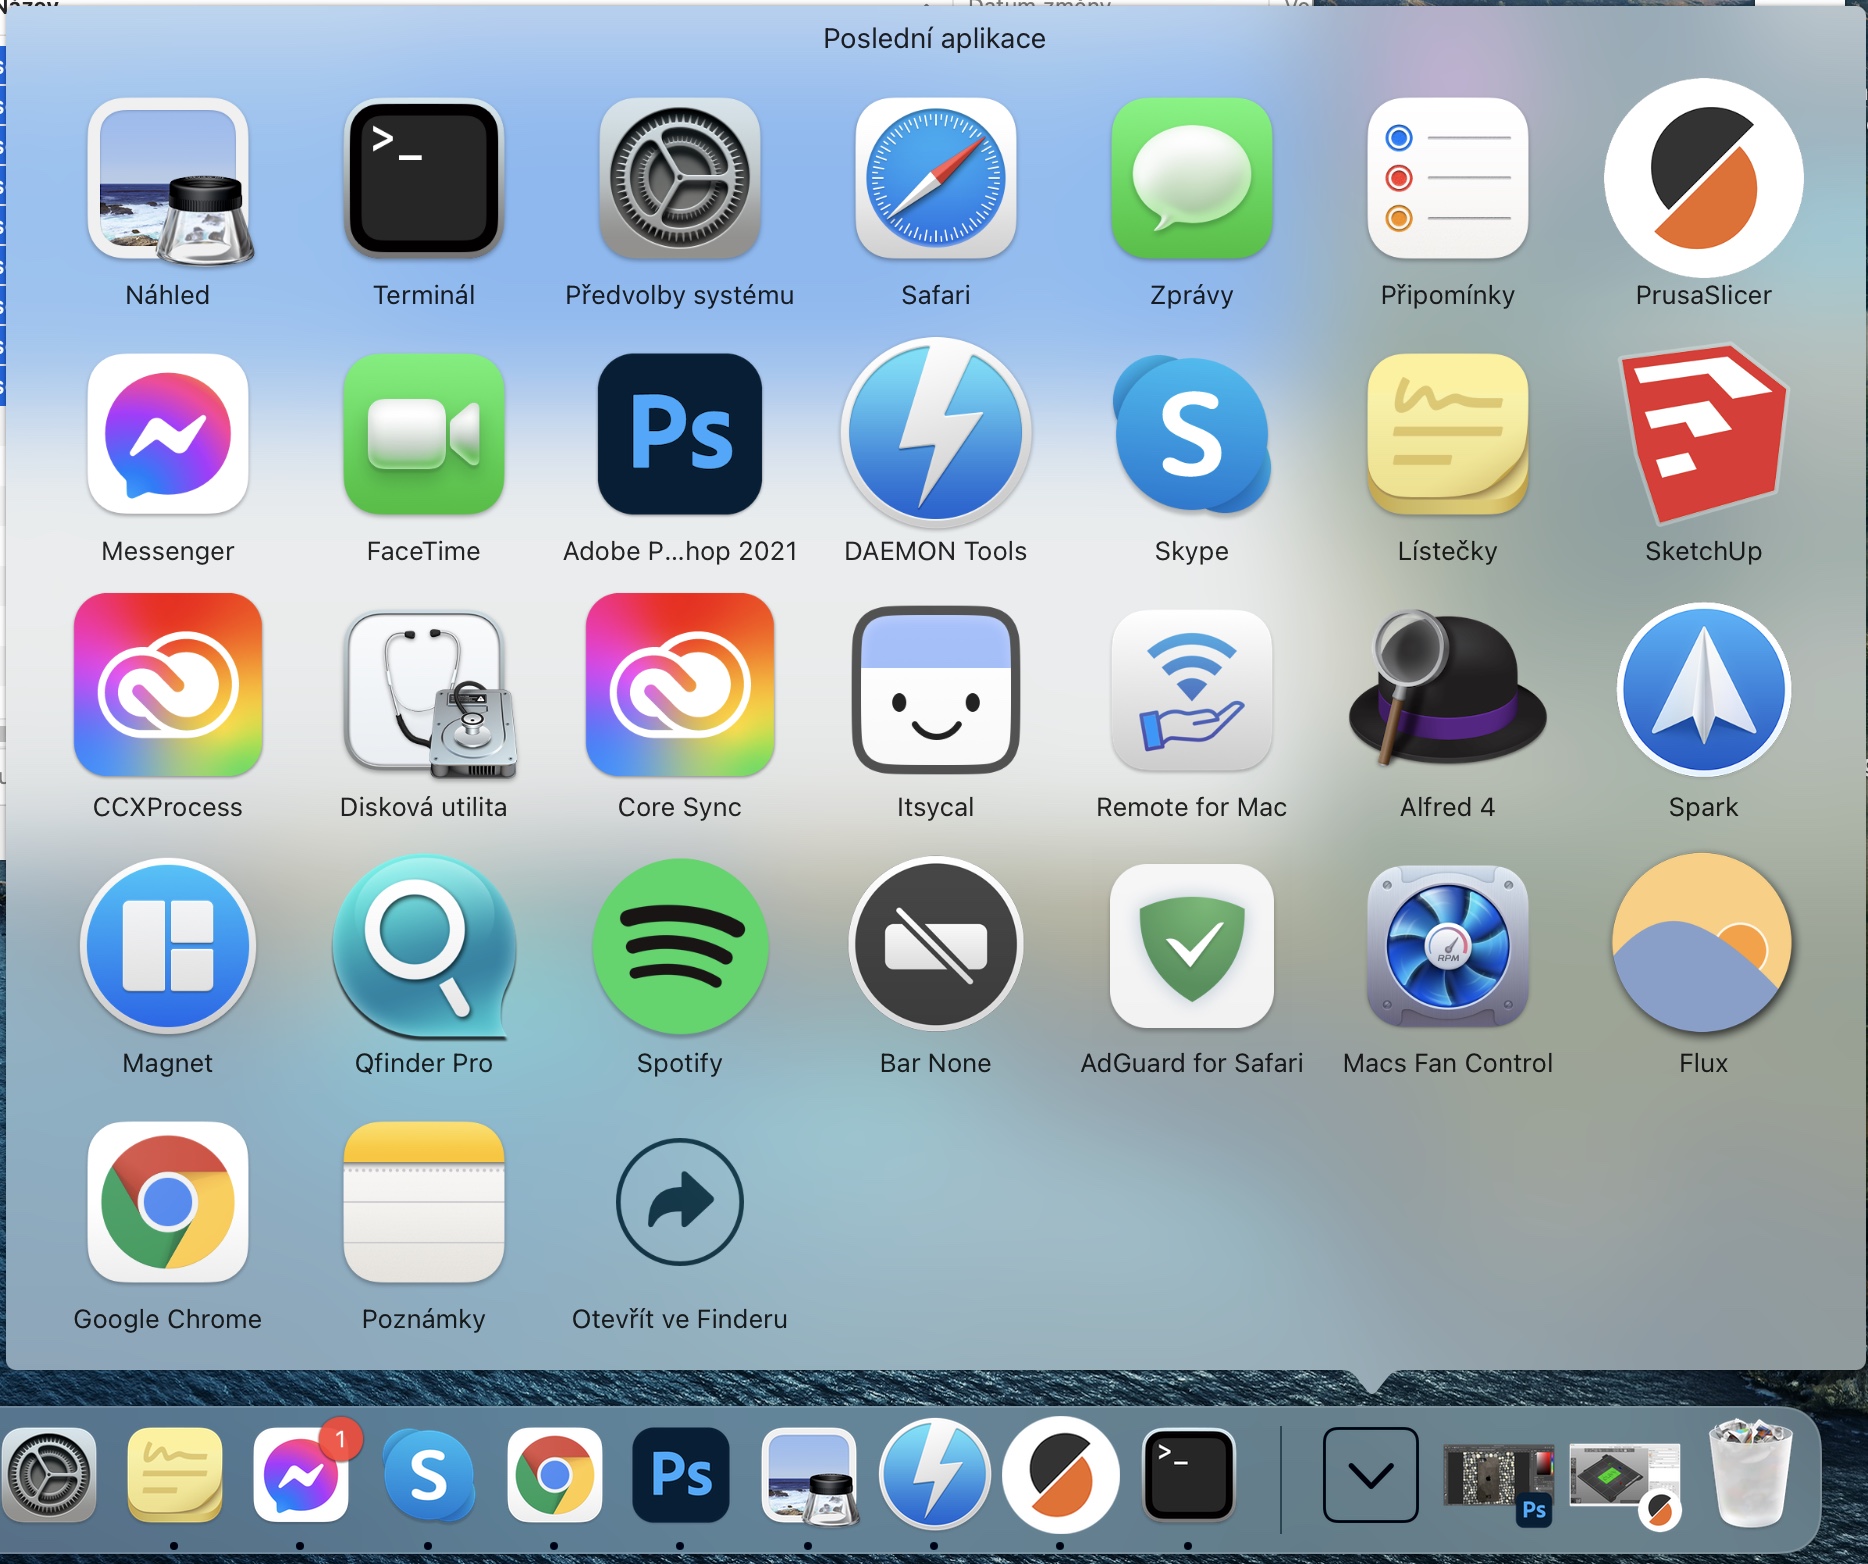Switch to Photoshop in the Dock
This screenshot has height=1564, width=1868.
(680, 1476)
